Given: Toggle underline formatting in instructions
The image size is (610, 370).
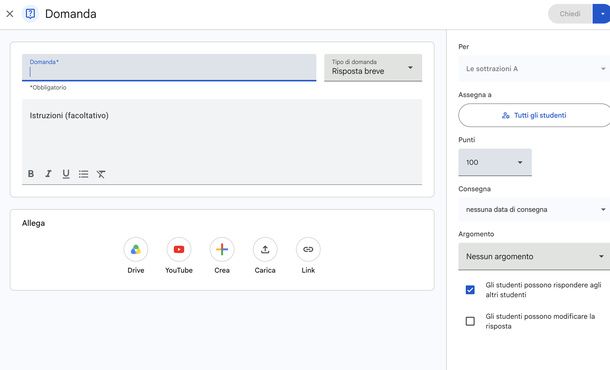Looking at the screenshot, I should [66, 174].
